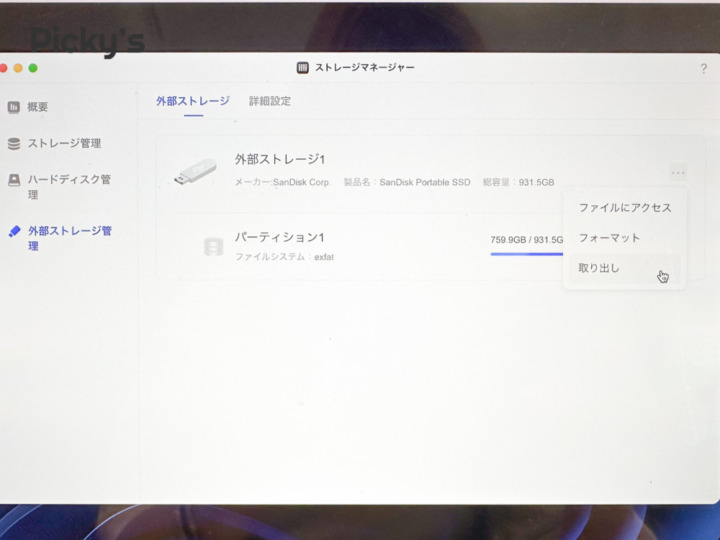The height and width of the screenshot is (540, 720).
Task: Click the SanDisk Portable SSD product name
Action: pyautogui.click(x=424, y=183)
